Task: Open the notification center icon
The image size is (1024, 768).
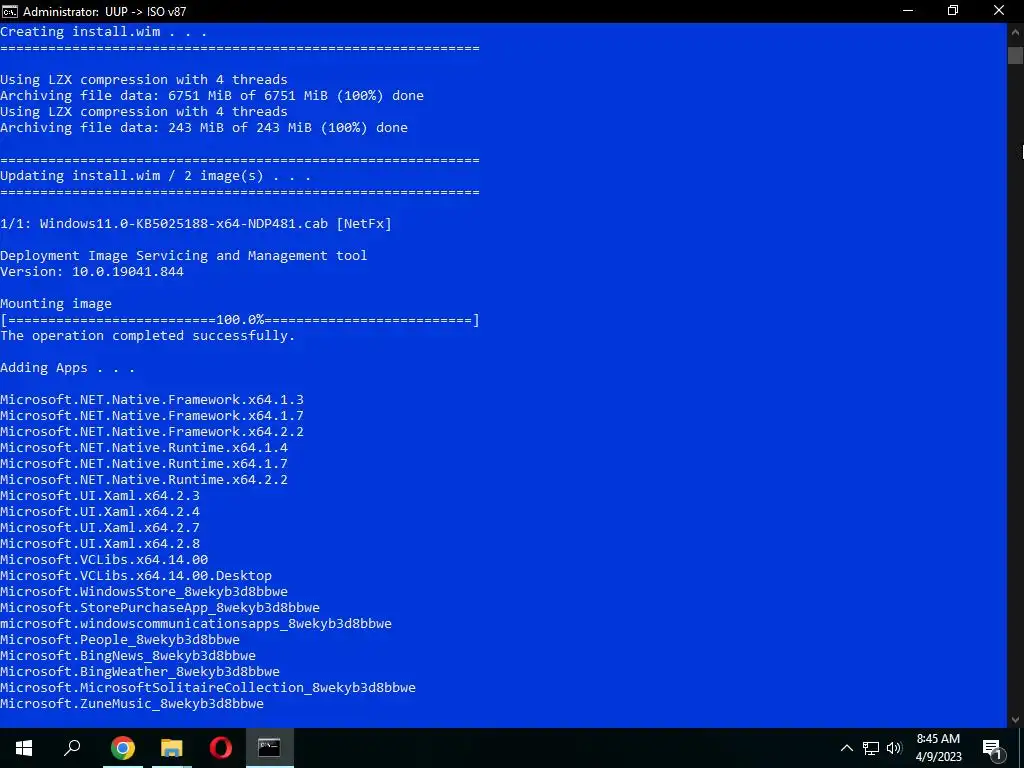Action: [992, 749]
